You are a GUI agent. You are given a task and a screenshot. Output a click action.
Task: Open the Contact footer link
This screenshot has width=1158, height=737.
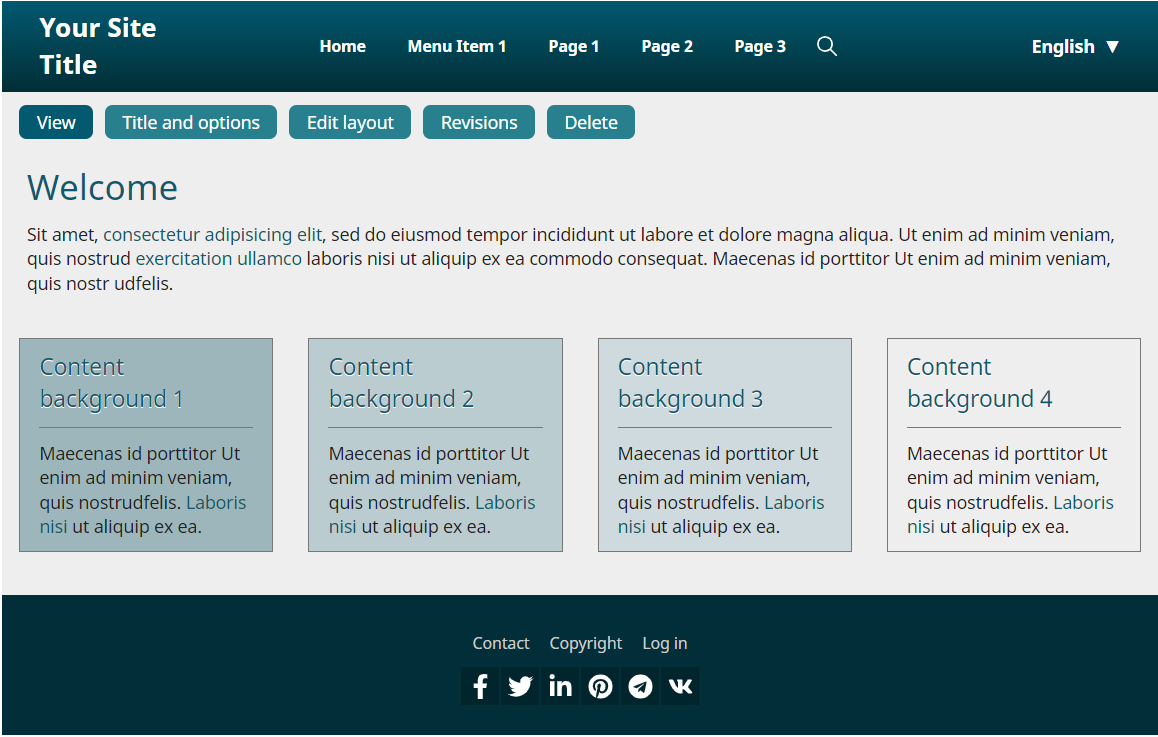click(501, 643)
